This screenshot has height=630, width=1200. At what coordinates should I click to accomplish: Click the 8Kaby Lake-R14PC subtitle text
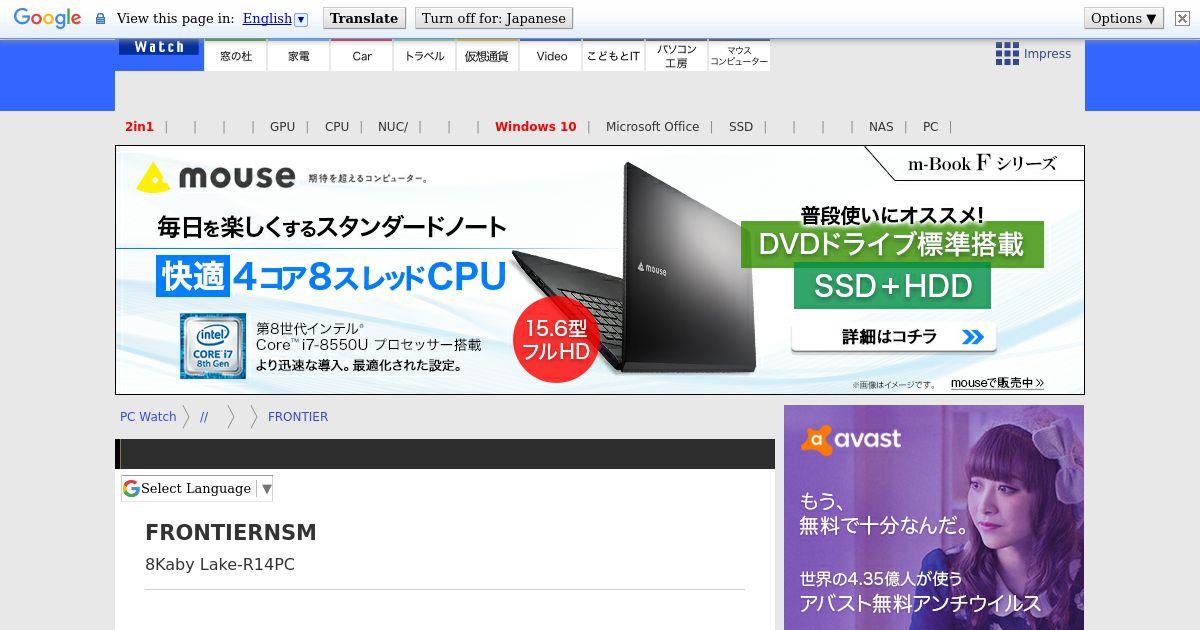click(x=220, y=564)
